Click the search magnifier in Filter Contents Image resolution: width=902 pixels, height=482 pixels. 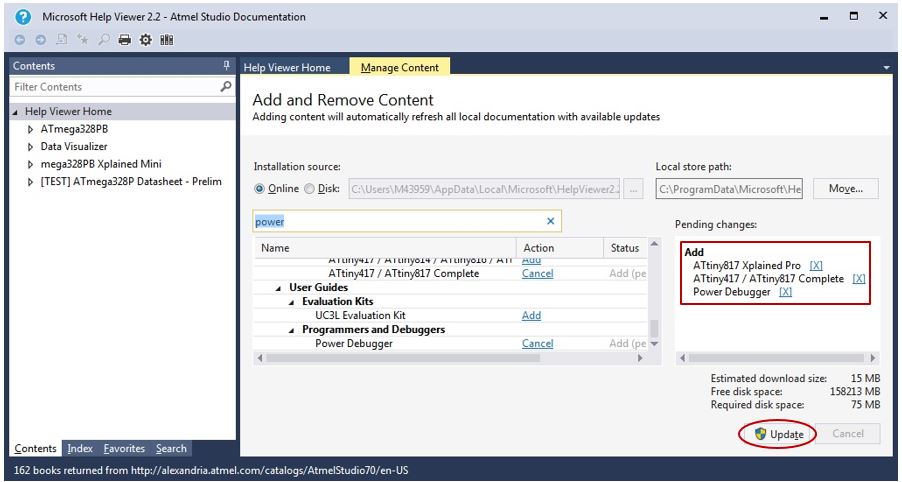tap(226, 87)
